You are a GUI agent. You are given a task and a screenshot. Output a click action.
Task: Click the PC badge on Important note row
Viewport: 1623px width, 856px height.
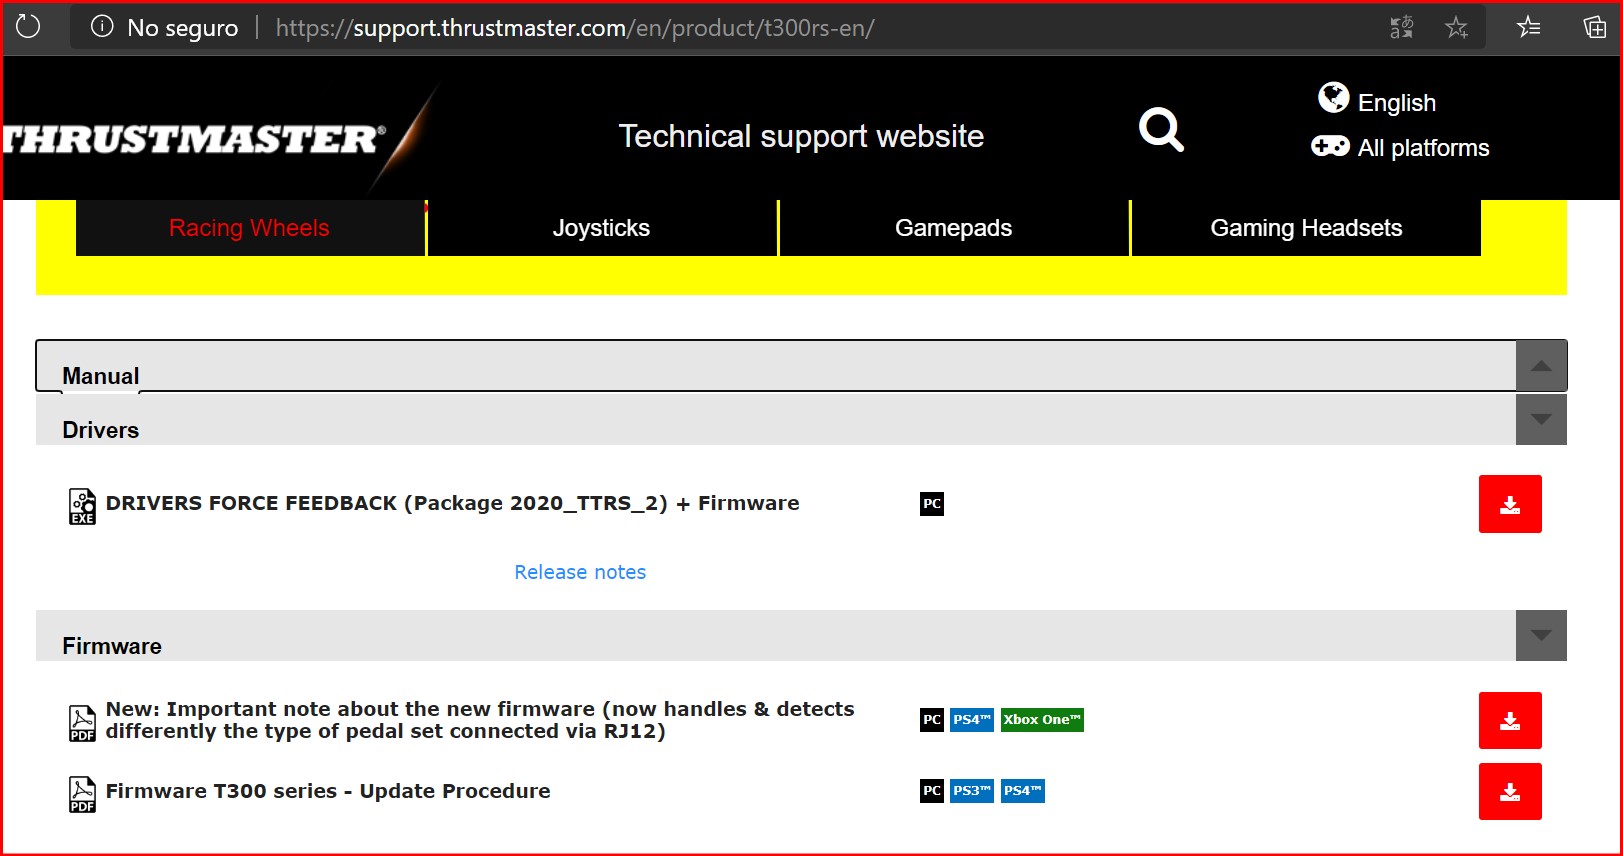931,720
